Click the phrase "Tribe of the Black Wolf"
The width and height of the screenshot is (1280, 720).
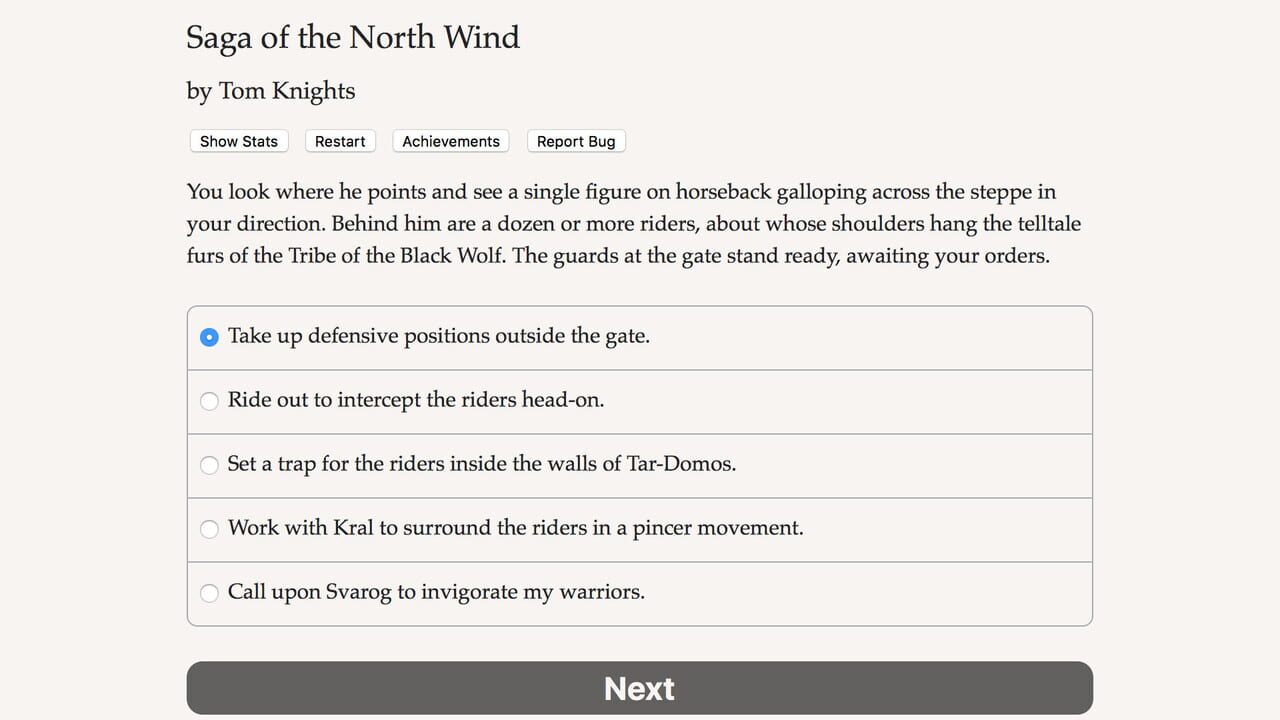pyautogui.click(x=396, y=255)
